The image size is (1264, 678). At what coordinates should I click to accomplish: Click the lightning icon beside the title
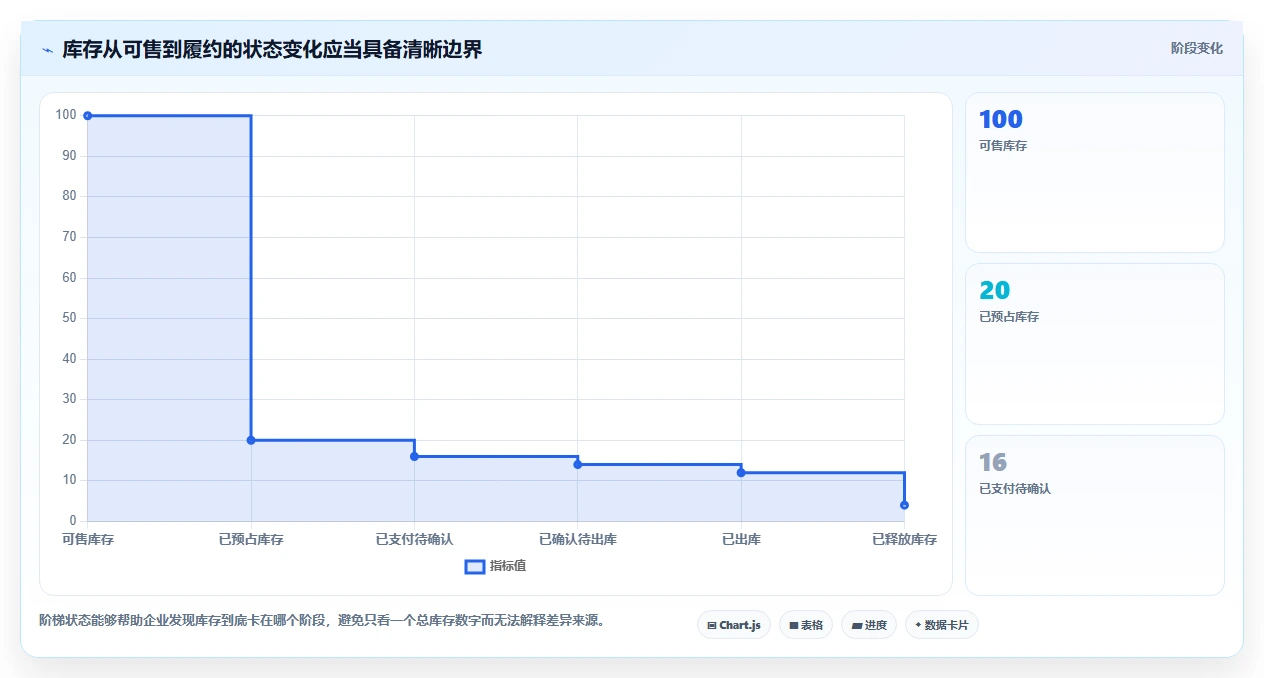47,50
